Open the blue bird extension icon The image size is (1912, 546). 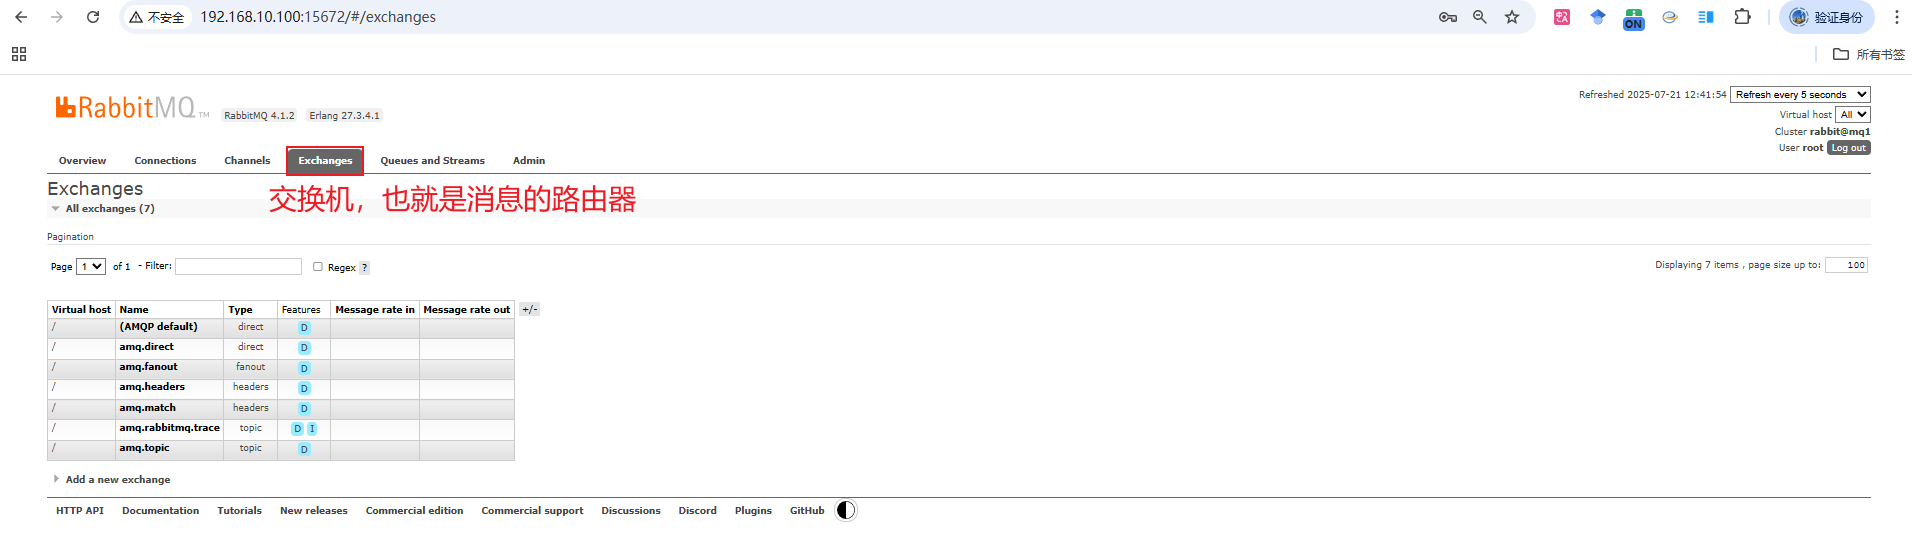point(1598,17)
